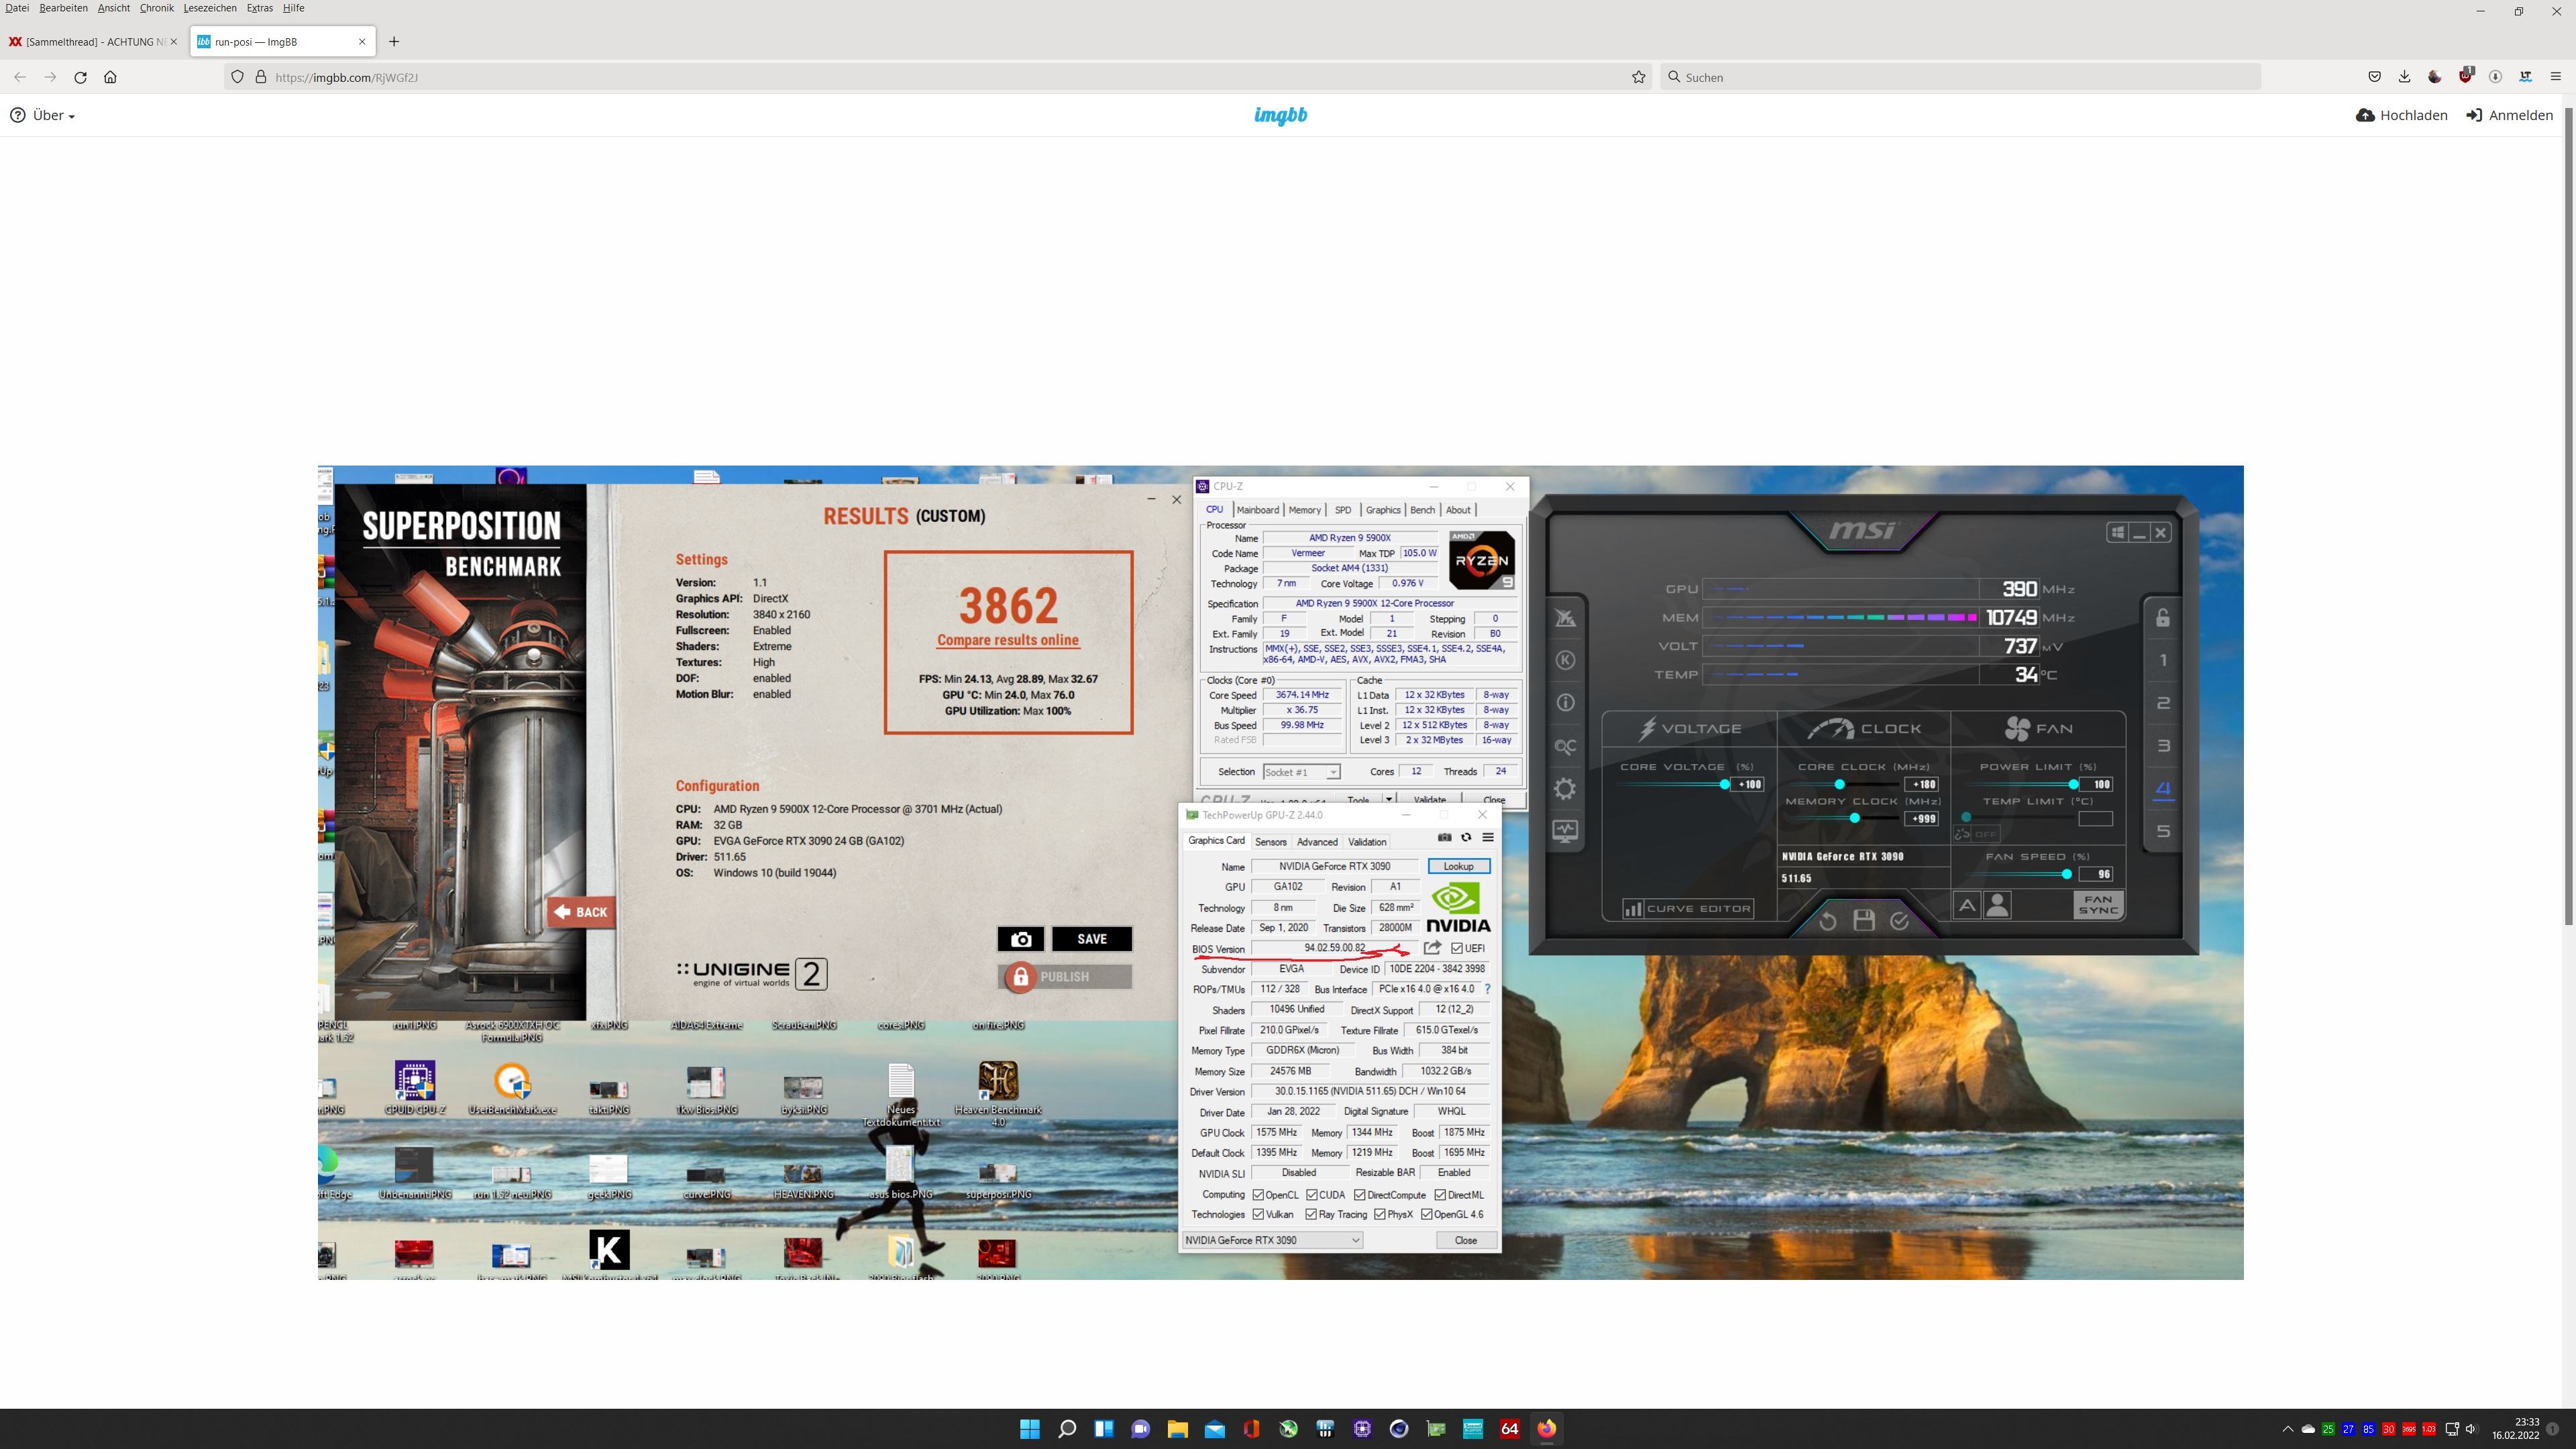Viewport: 2576px width, 1449px height.
Task: Toggle the OpenGL 4.6 checkbox in GPU-Z
Action: click(1427, 1214)
